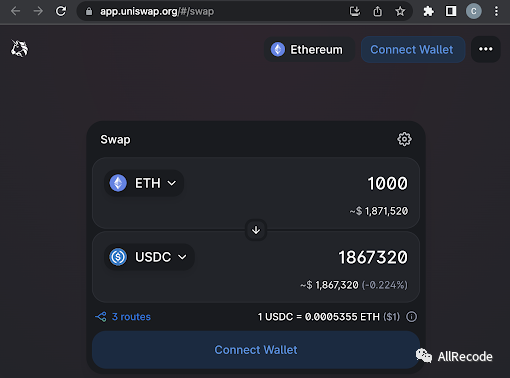
Task: Show rate info circle icon
Action: pos(411,317)
